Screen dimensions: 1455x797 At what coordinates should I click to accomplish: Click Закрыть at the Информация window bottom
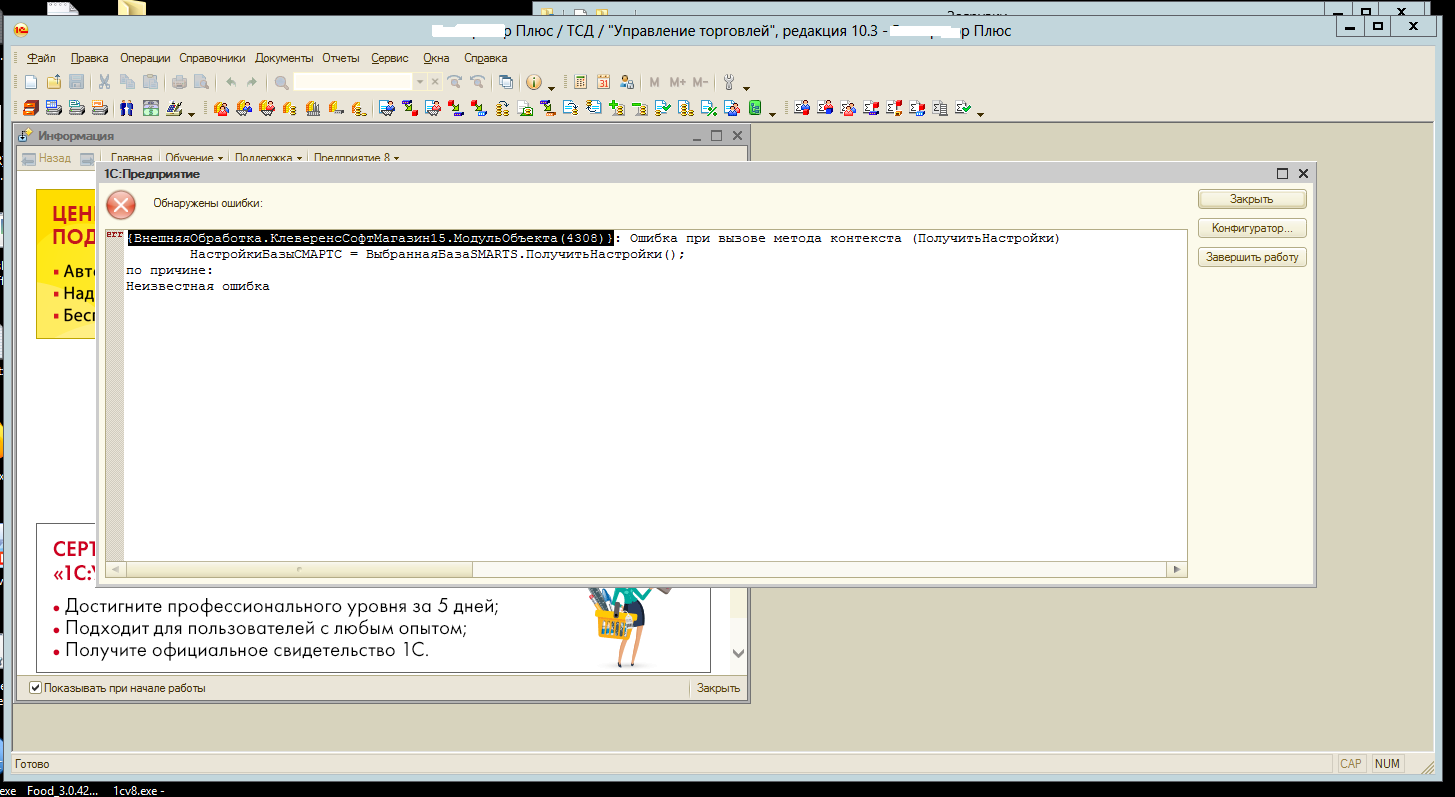tap(718, 688)
